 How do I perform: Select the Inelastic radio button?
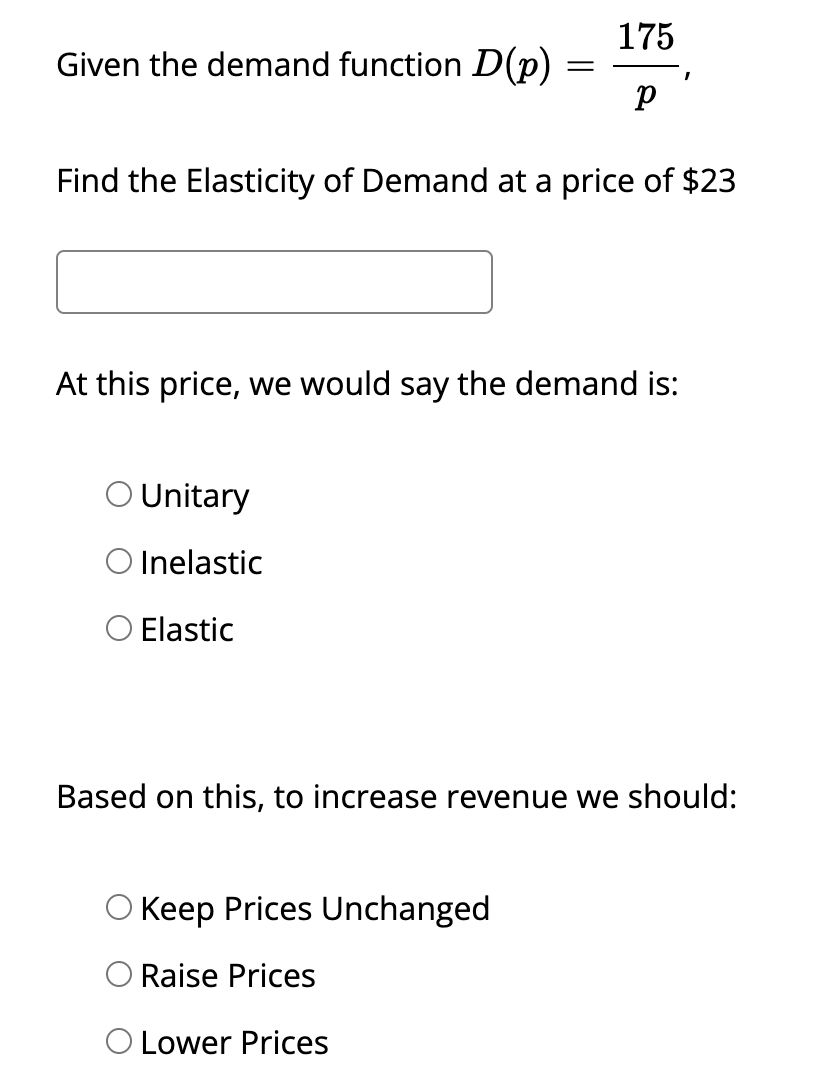121,560
